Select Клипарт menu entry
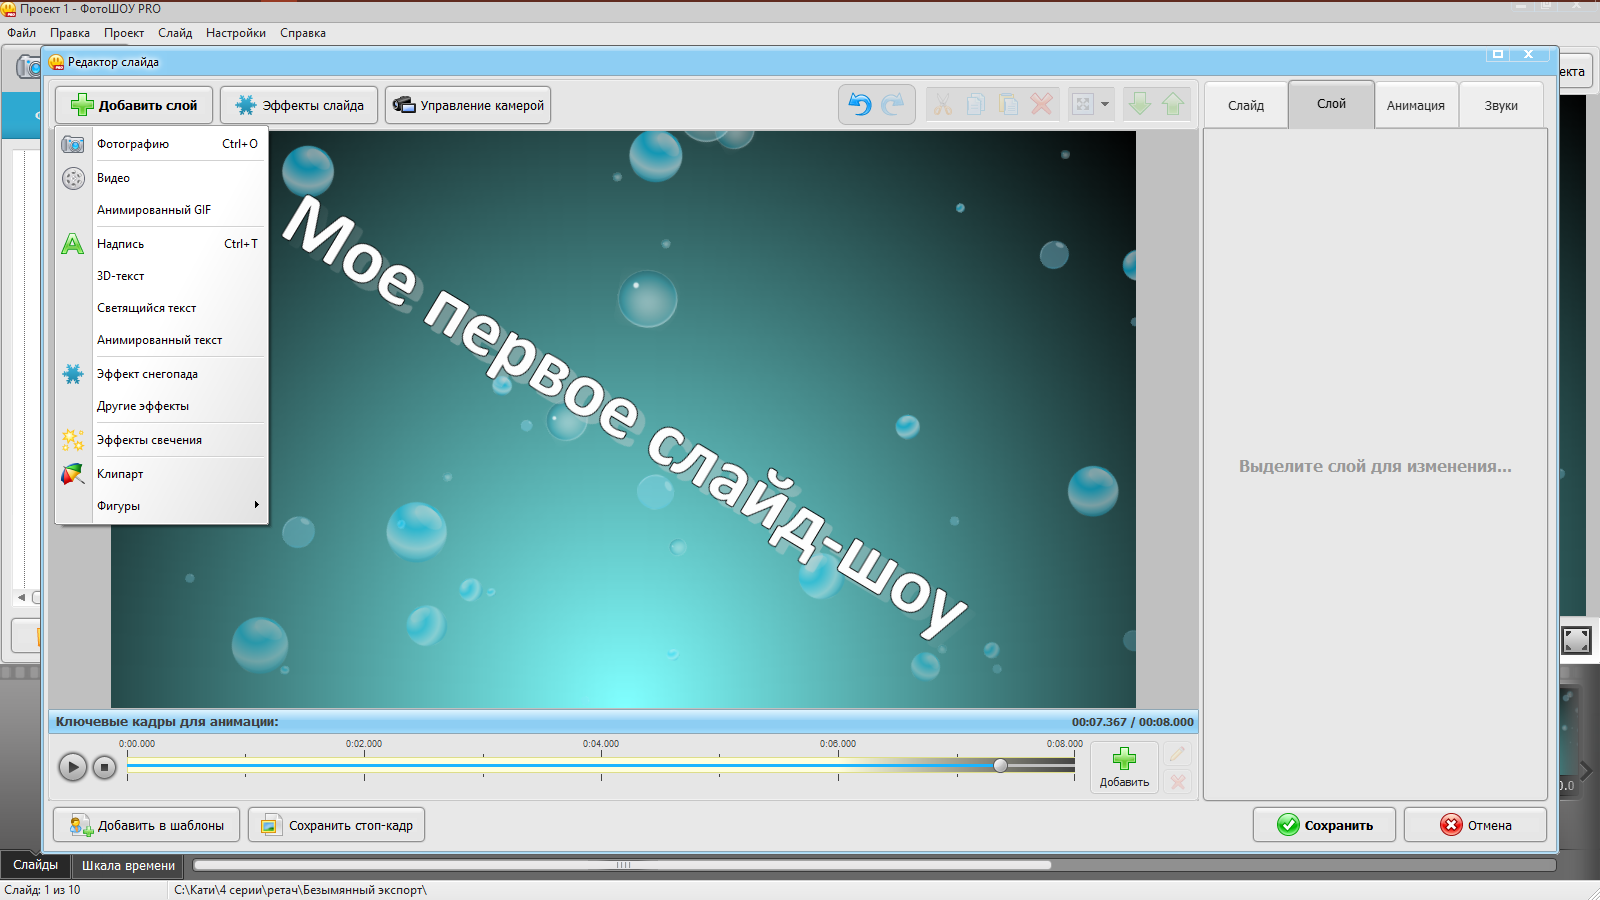The height and width of the screenshot is (900, 1600). coord(162,474)
